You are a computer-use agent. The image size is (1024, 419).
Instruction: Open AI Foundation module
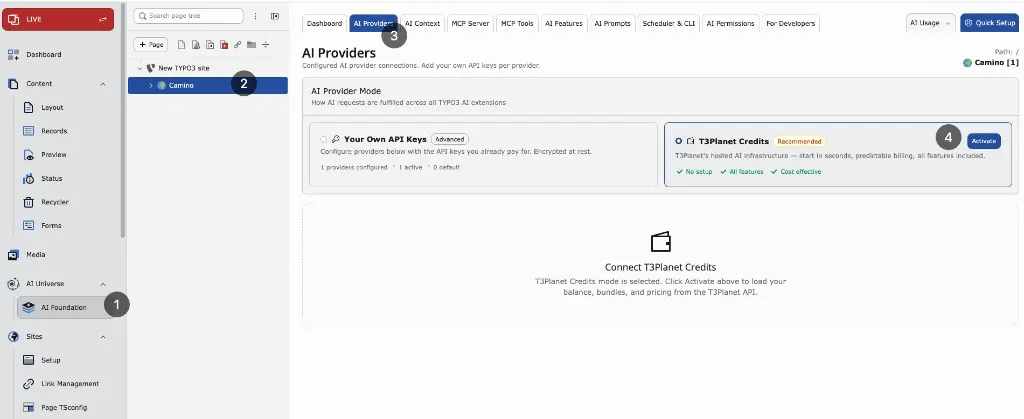(x=63, y=307)
